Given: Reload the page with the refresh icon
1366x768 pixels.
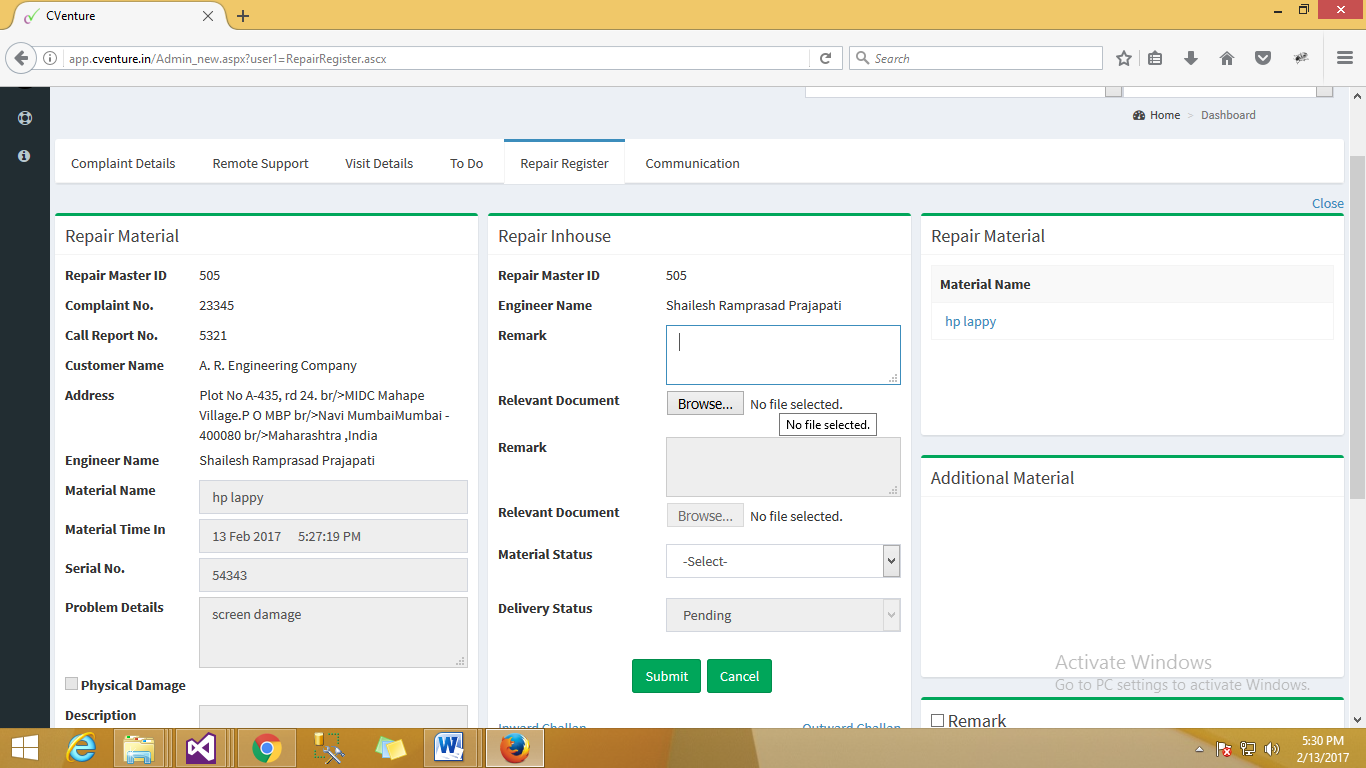Looking at the screenshot, I should (825, 58).
